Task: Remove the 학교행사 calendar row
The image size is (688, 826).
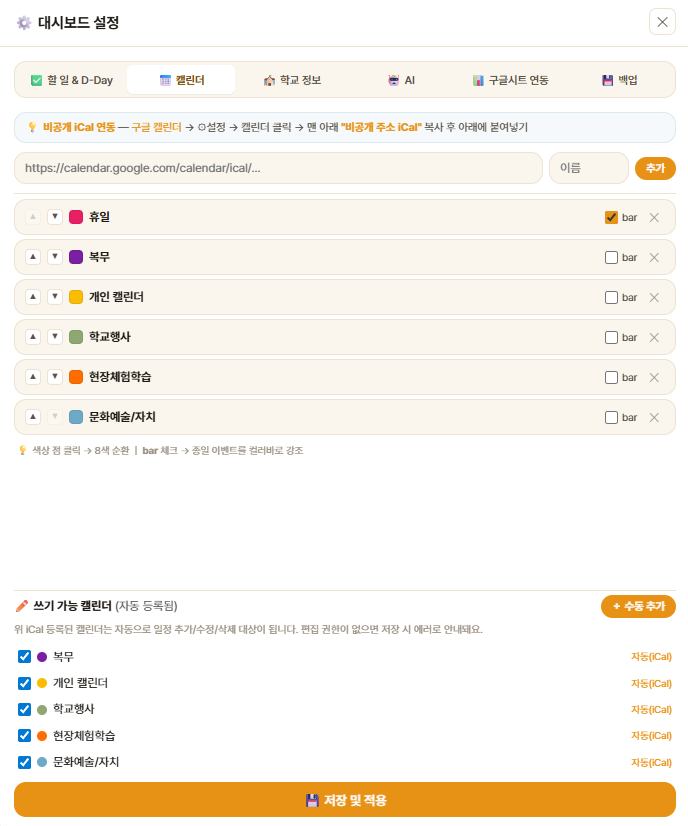Action: coord(654,338)
